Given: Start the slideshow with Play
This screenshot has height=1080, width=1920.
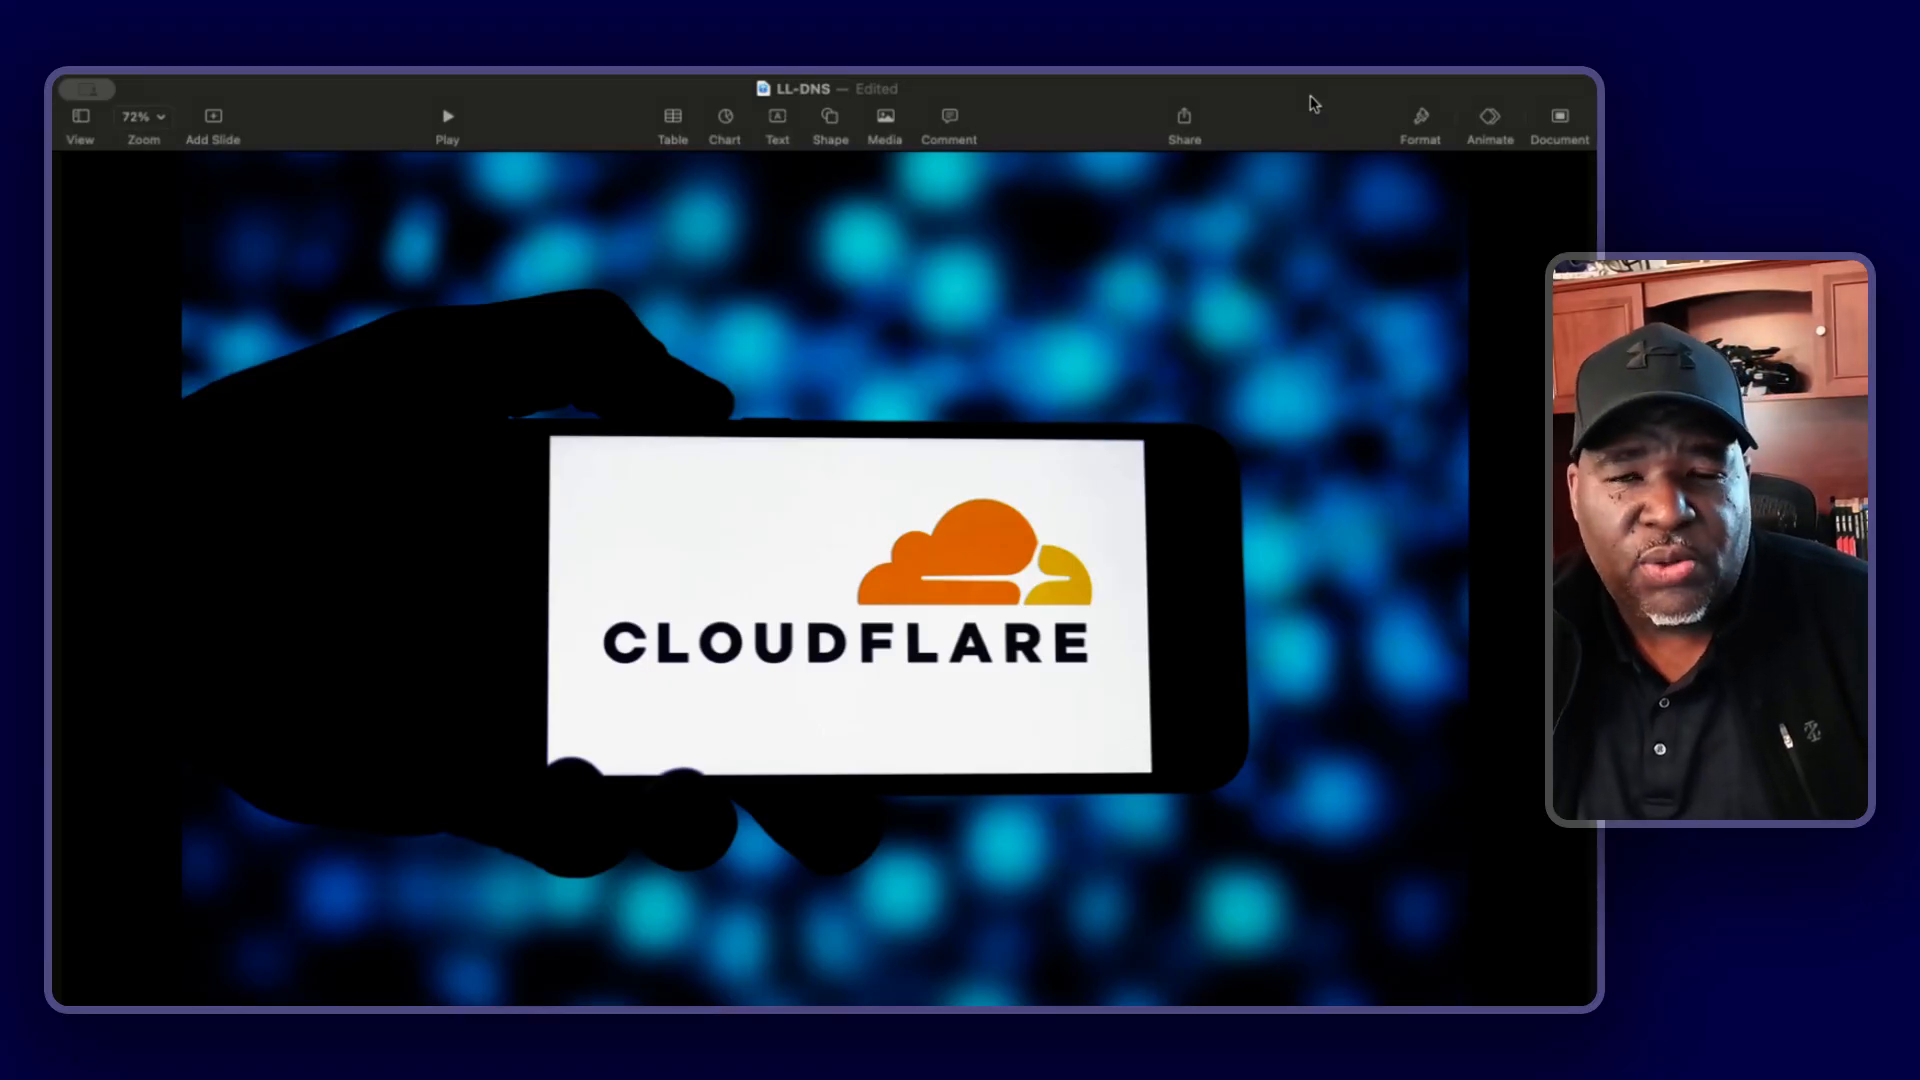Looking at the screenshot, I should click(x=447, y=126).
